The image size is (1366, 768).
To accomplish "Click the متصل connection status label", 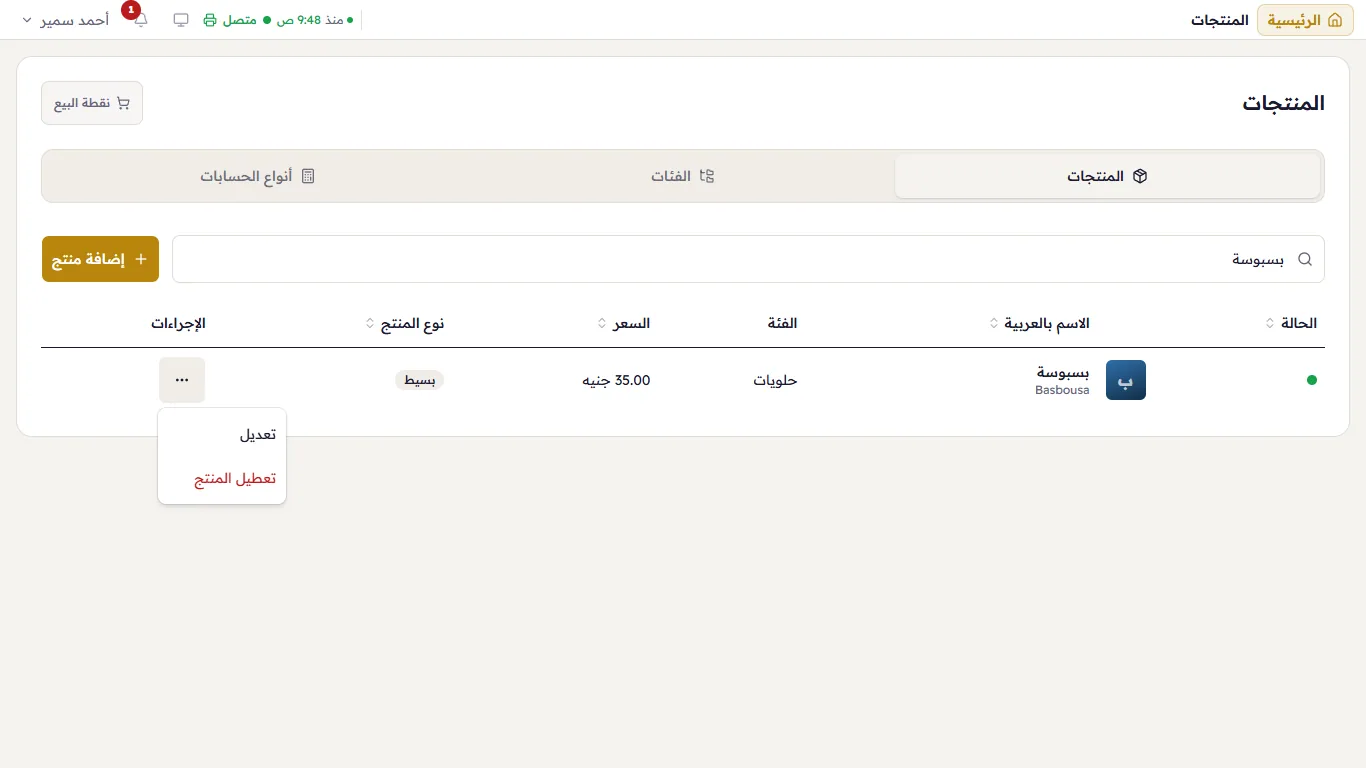I will click(239, 20).
